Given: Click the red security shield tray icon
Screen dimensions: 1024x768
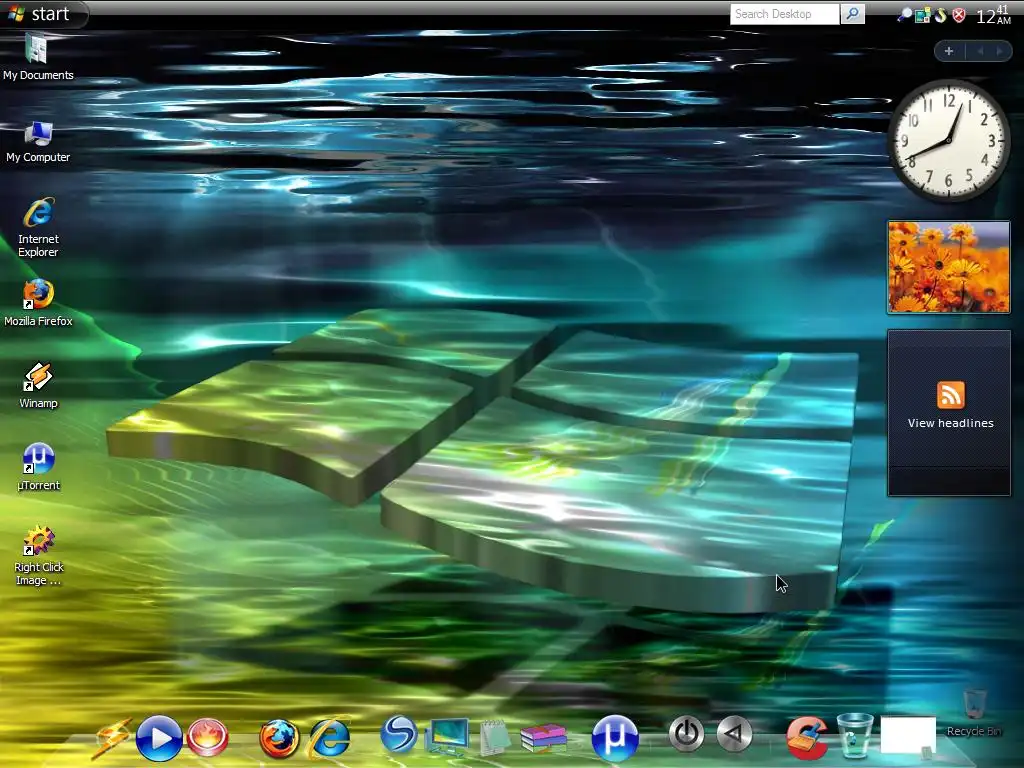Looking at the screenshot, I should click(x=958, y=15).
